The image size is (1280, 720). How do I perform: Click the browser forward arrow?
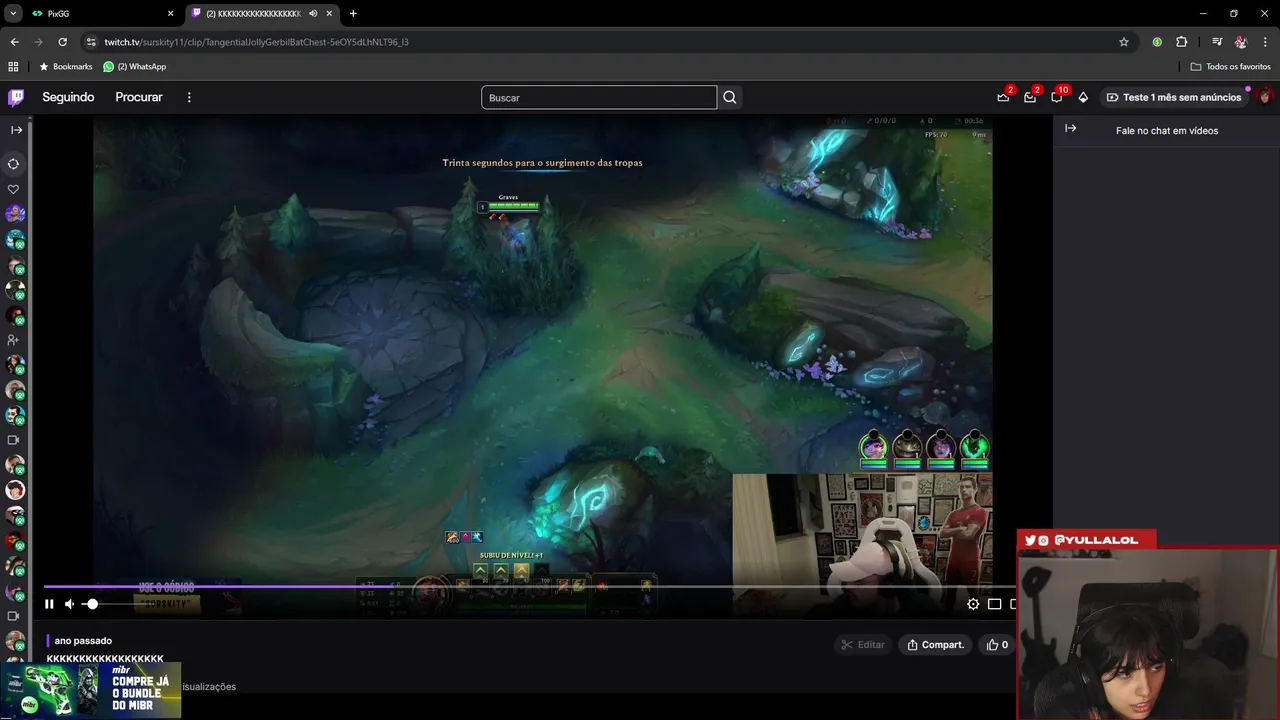click(x=38, y=42)
